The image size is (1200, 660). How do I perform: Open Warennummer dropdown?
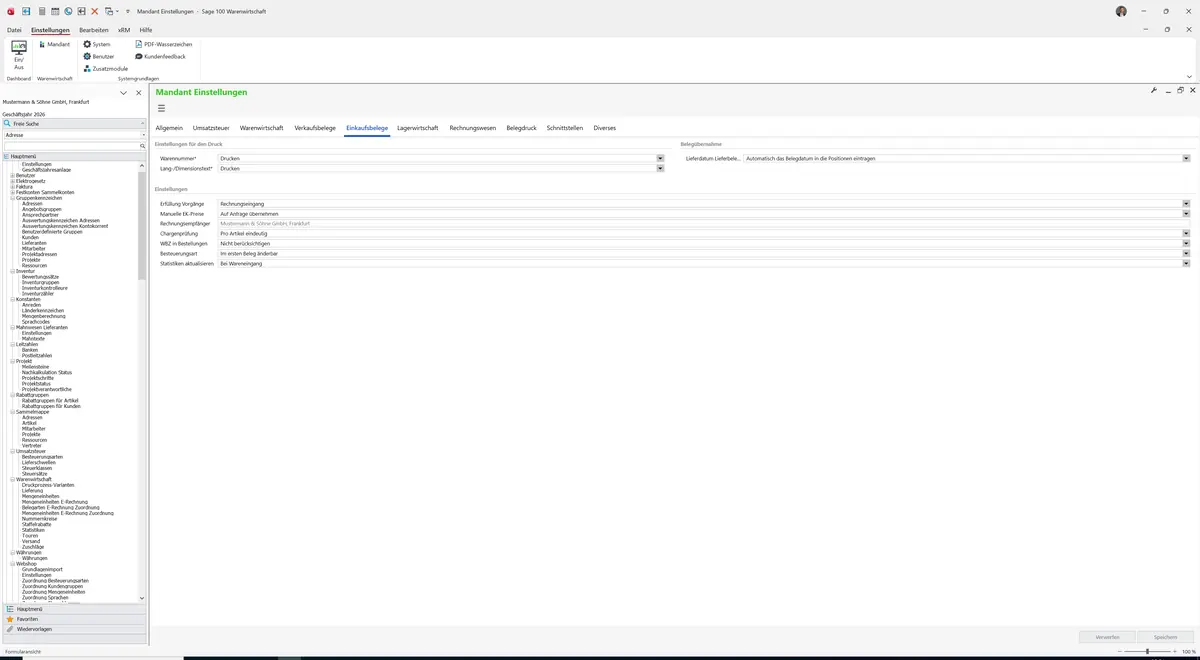pyautogui.click(x=660, y=158)
